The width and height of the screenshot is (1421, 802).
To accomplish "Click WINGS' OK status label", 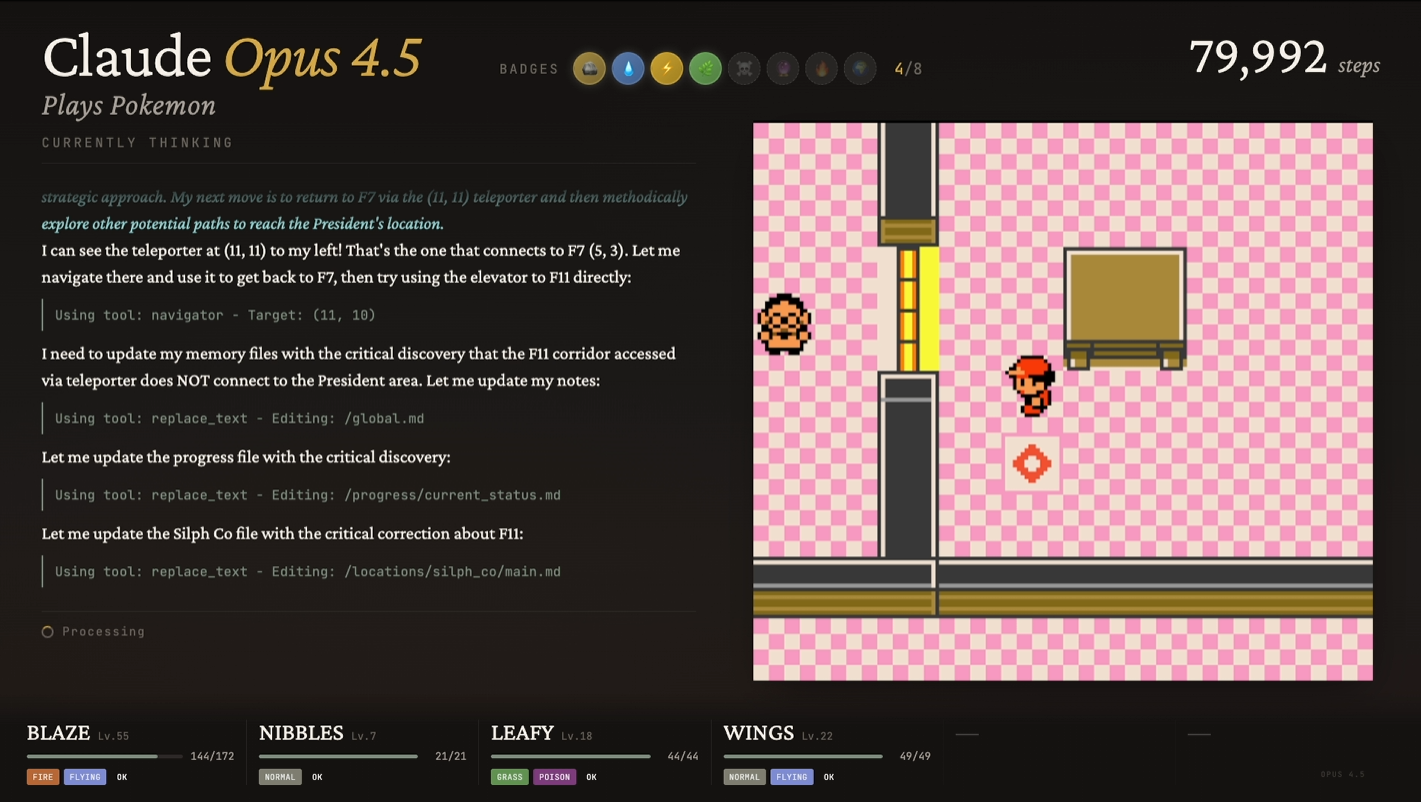I will pyautogui.click(x=829, y=777).
